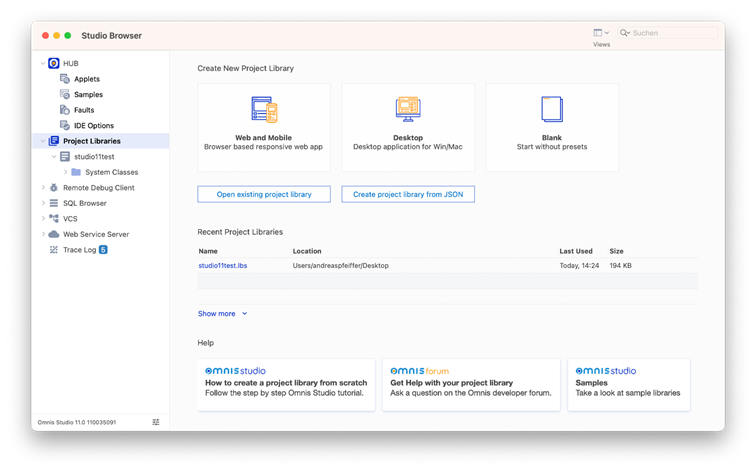The image size is (756, 472).
Task: Select the studio11test library icon
Action: coord(65,156)
